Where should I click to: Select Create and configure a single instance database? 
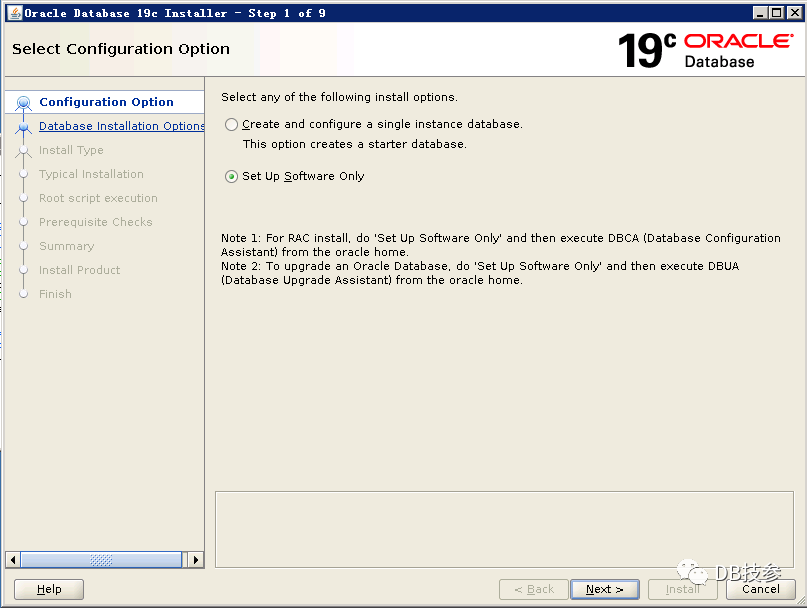pos(232,125)
